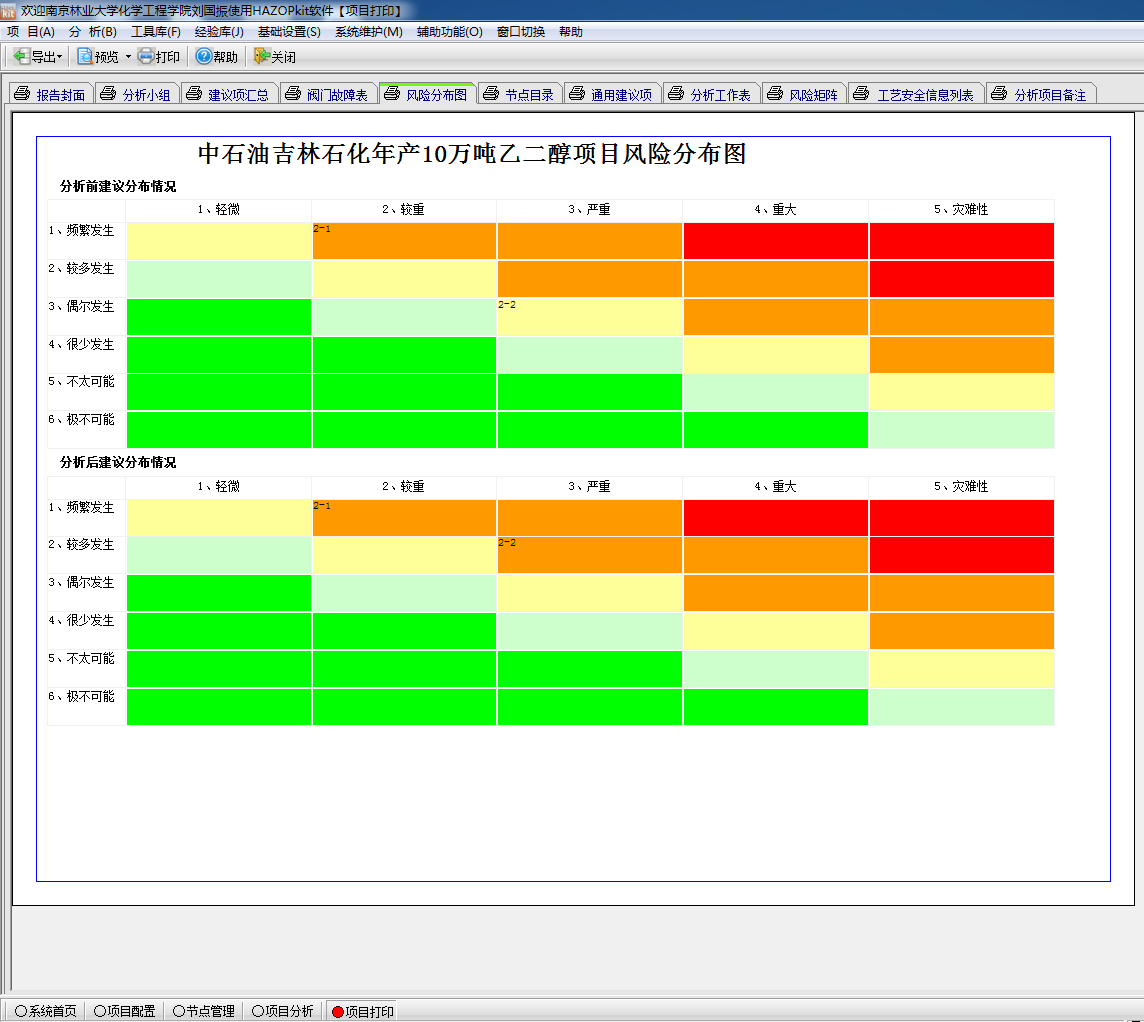Image resolution: width=1144 pixels, height=1022 pixels.
Task: Switch to the 分析小组 tab
Action: coord(137,94)
